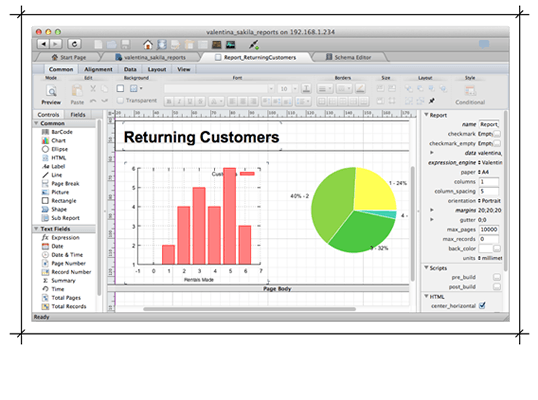Choose the Sub Report control
This screenshot has width=538, height=400.
(60, 218)
